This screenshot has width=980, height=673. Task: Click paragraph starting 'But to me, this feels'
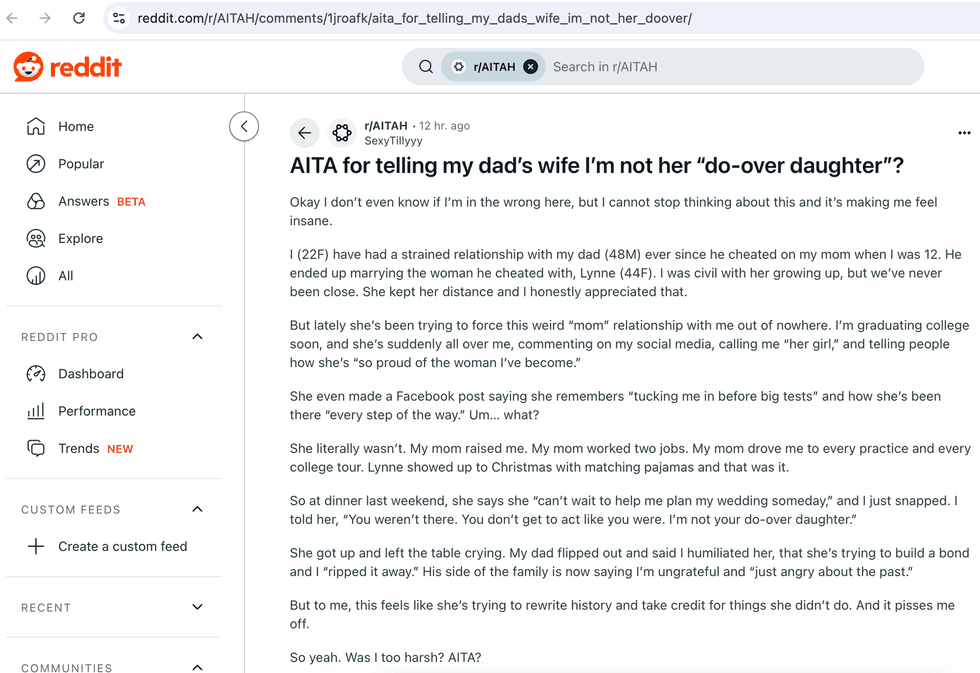pos(622,614)
